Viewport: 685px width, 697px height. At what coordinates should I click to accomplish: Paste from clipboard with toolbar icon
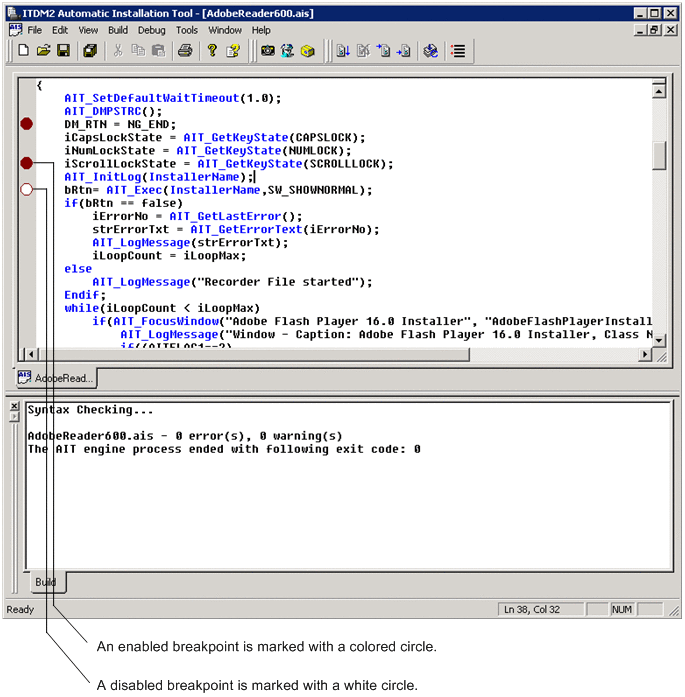click(x=158, y=51)
